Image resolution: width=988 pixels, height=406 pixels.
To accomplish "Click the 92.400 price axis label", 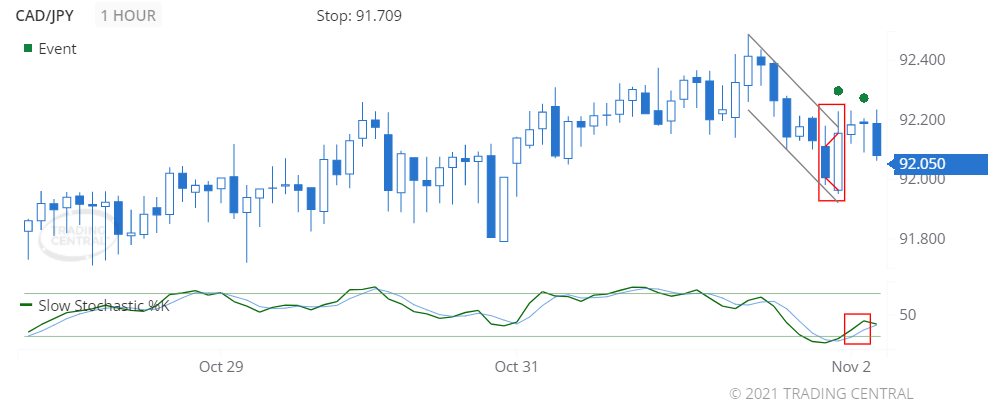I will 921,60.
